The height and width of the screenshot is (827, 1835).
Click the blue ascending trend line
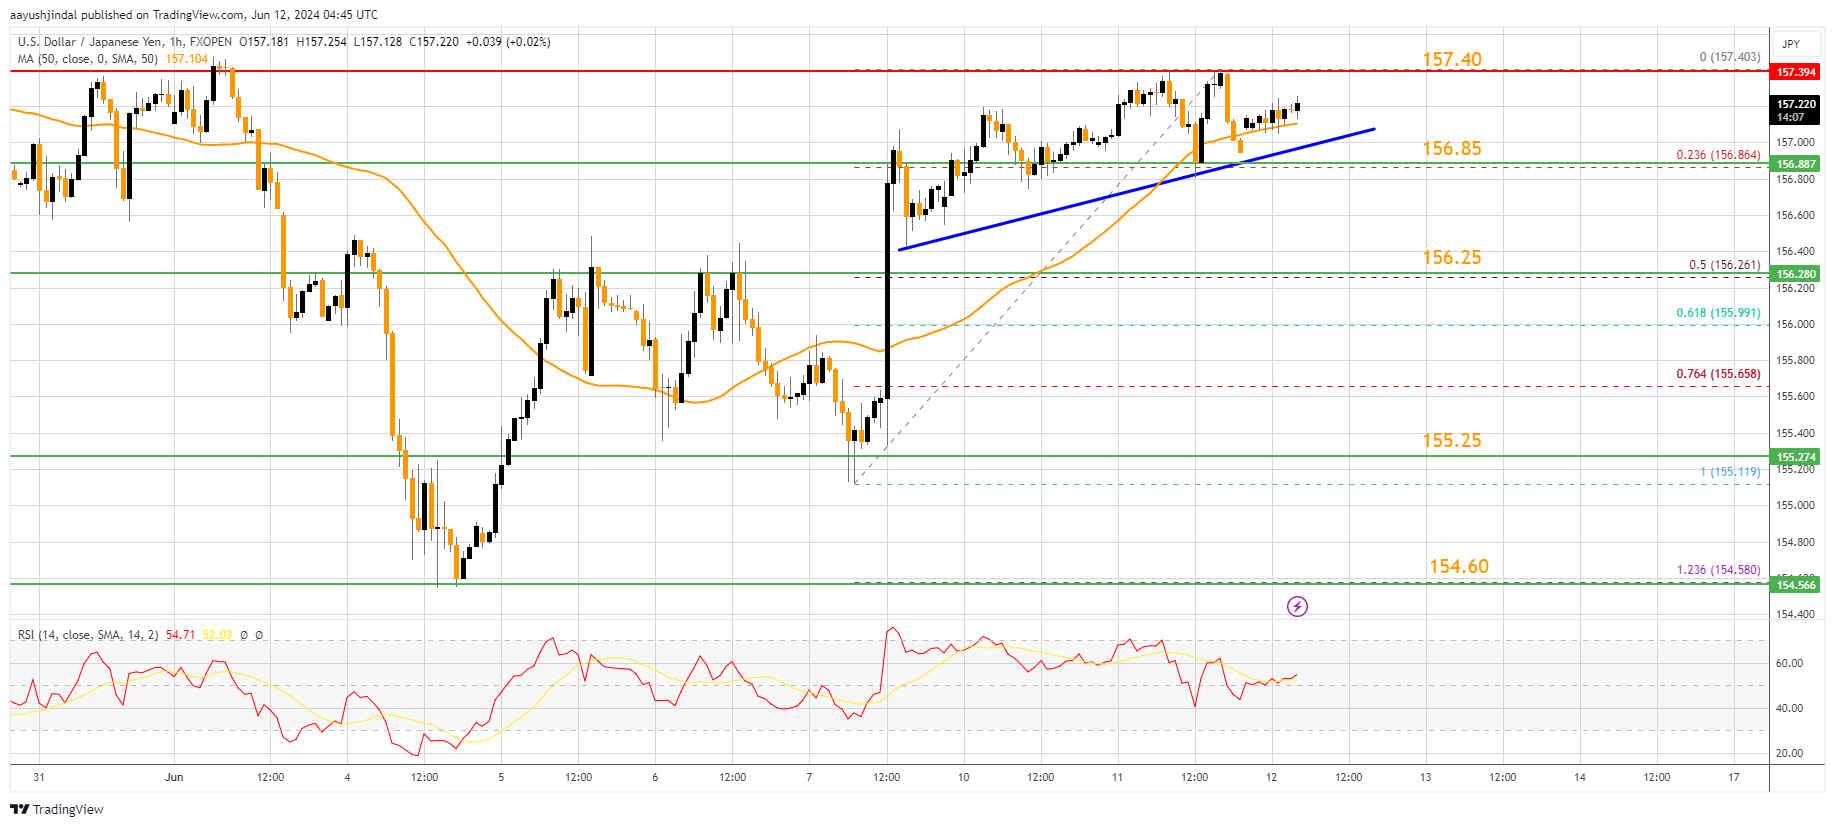tap(1136, 189)
